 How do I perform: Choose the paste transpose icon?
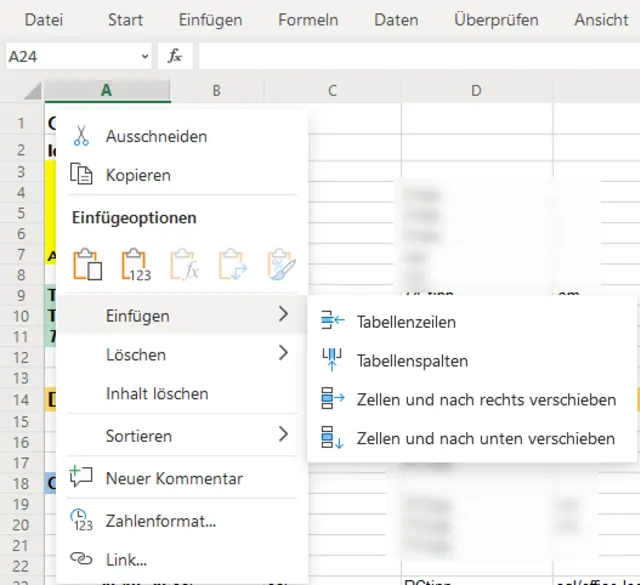[x=233, y=265]
